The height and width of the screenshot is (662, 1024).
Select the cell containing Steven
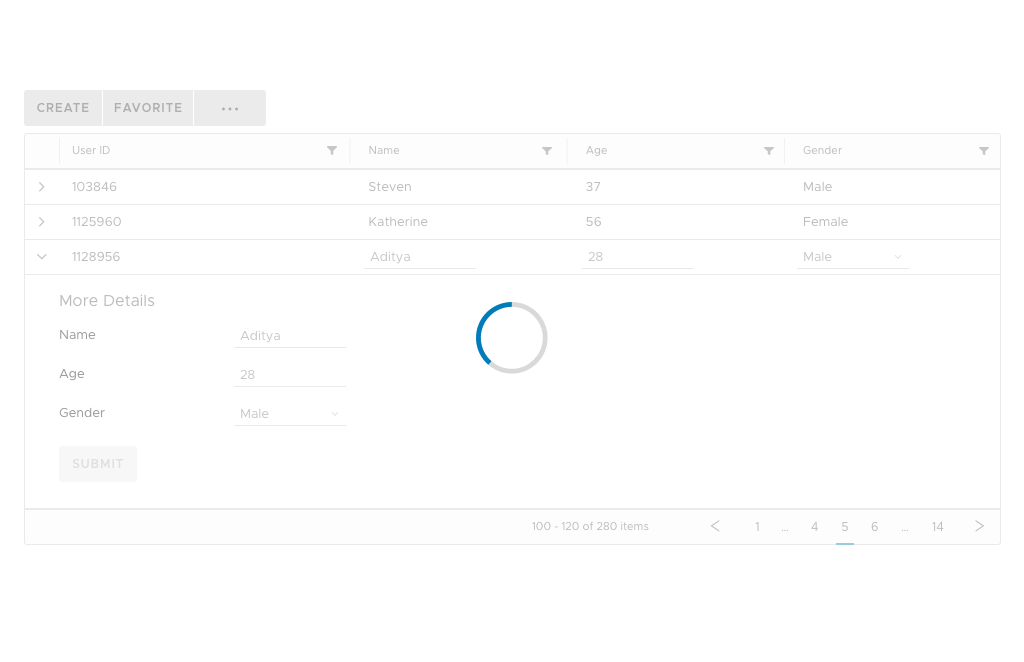(x=390, y=187)
